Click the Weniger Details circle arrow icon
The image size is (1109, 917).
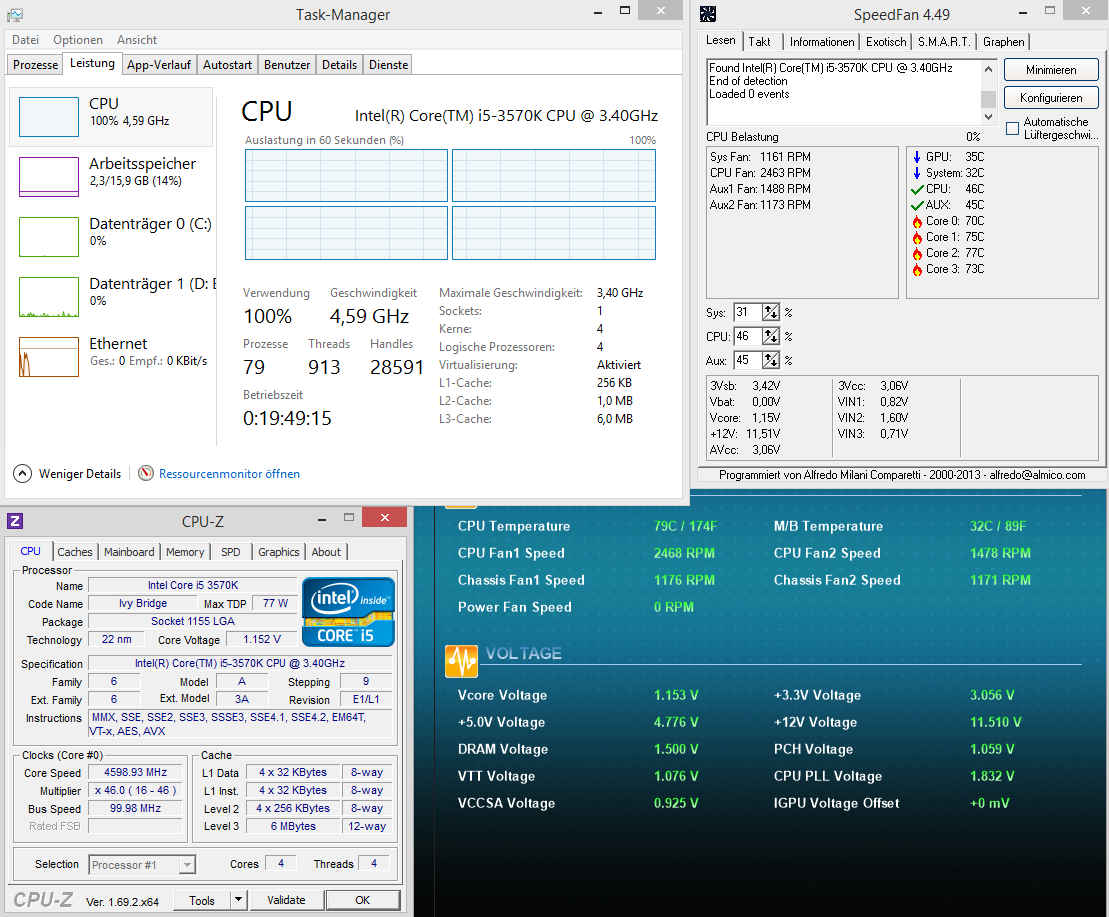pos(23,473)
